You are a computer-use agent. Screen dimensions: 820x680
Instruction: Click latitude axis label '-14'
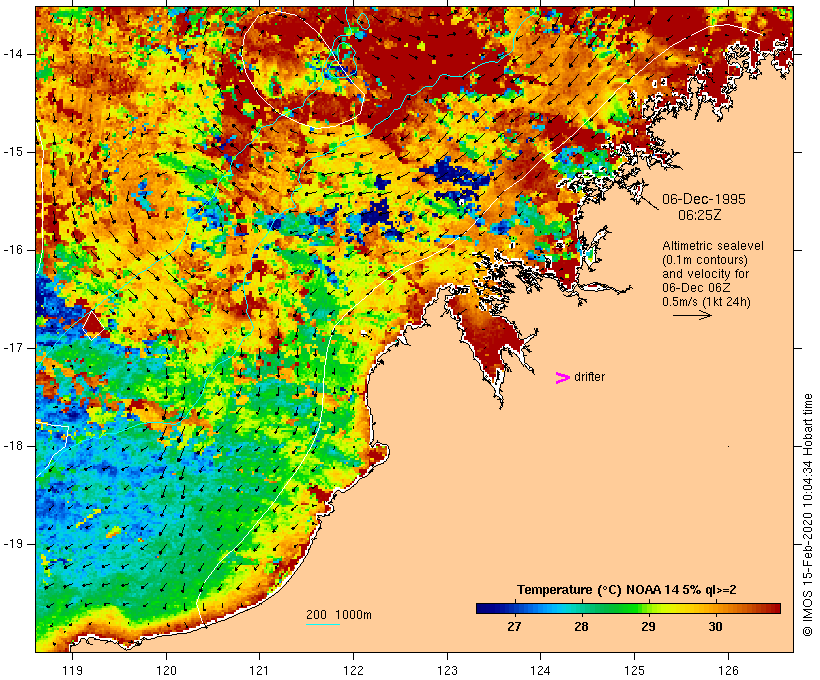coord(13,54)
